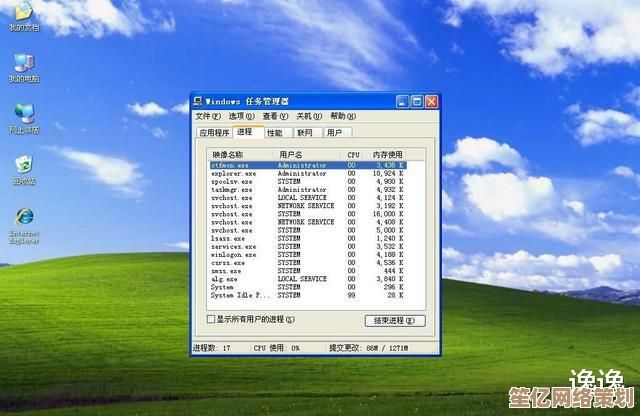The image size is (640, 416).
Task: Select the svchost.exe row using 3,192 K
Action: click(308, 206)
